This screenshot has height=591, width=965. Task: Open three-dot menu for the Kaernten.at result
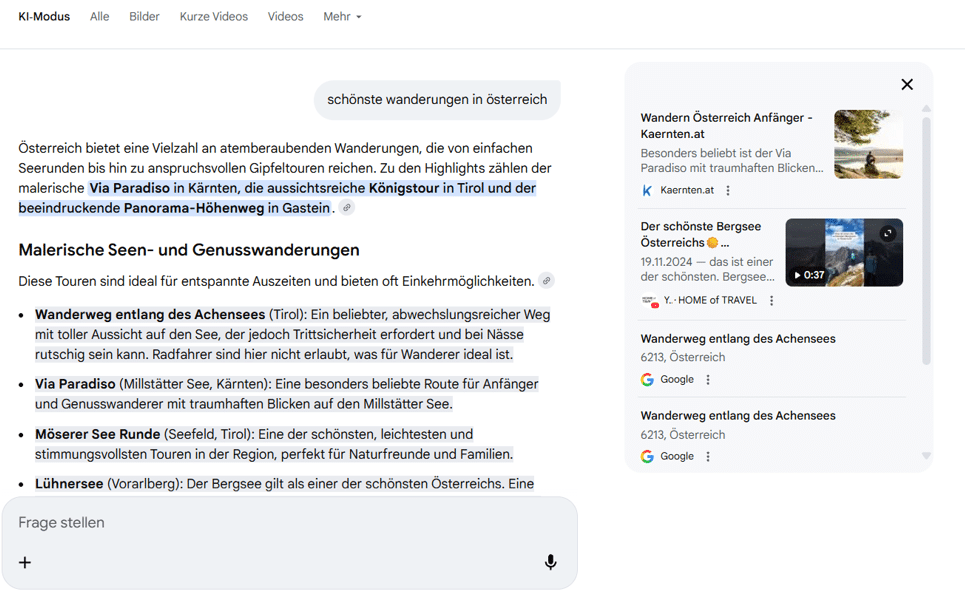727,190
